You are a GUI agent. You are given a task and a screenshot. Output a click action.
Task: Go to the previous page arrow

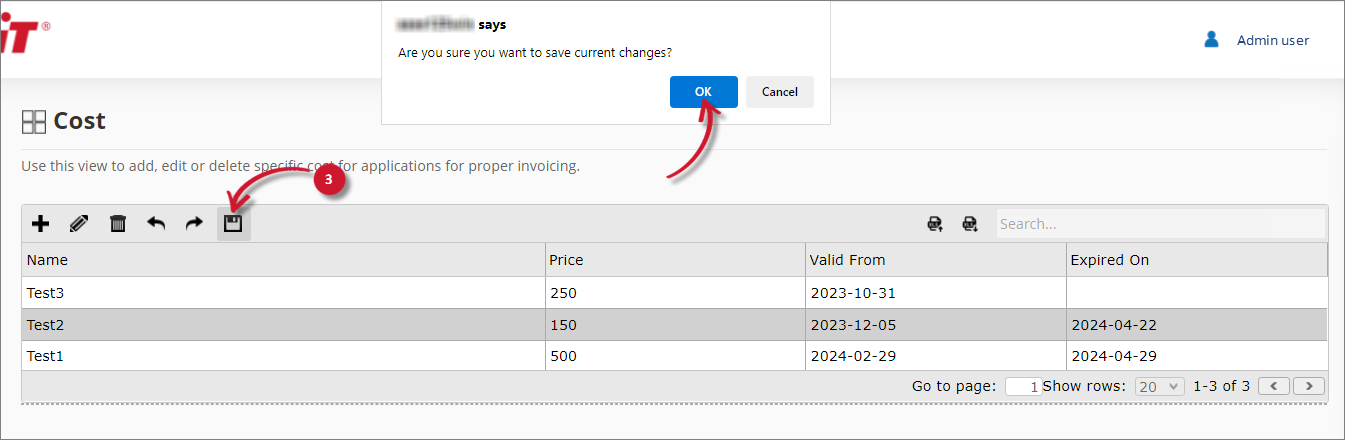[x=1274, y=386]
